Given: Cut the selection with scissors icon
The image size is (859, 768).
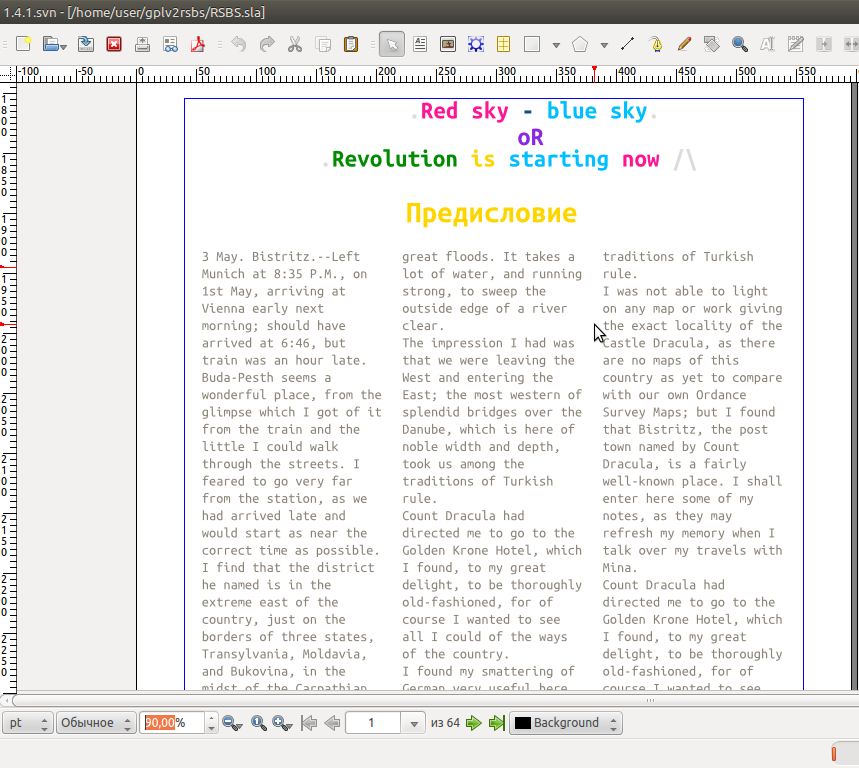Looking at the screenshot, I should click(x=295, y=44).
